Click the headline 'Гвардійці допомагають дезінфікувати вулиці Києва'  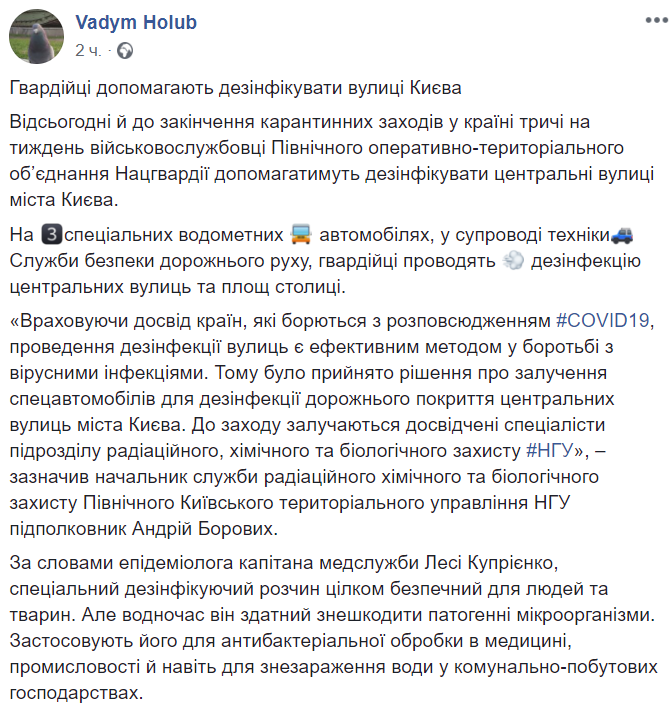tap(237, 87)
